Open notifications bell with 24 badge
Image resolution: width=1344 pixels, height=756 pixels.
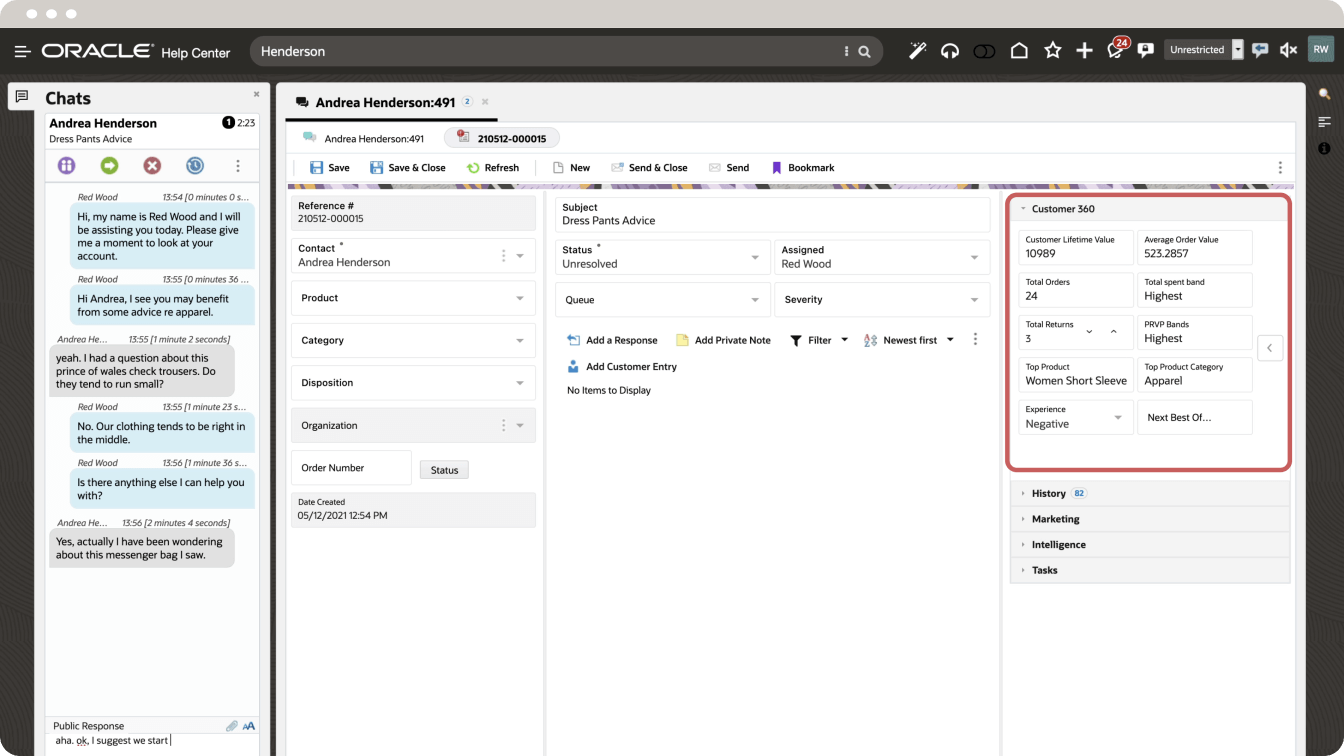(x=1115, y=50)
